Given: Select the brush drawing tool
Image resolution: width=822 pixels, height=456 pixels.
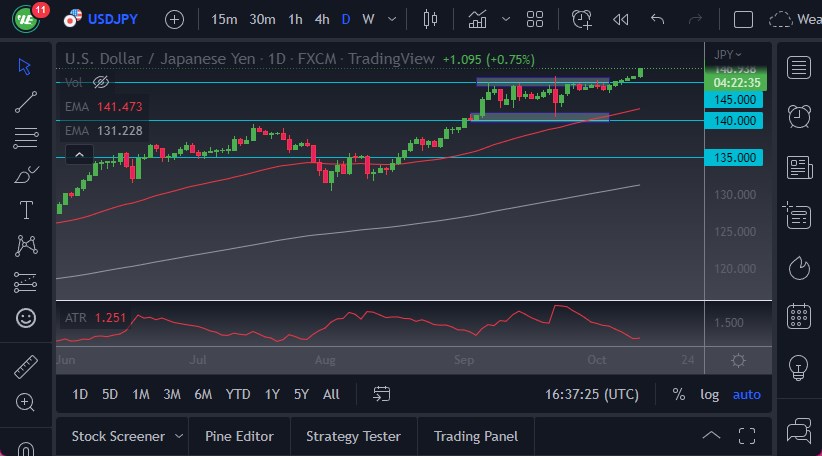Looking at the screenshot, I should [x=26, y=174].
